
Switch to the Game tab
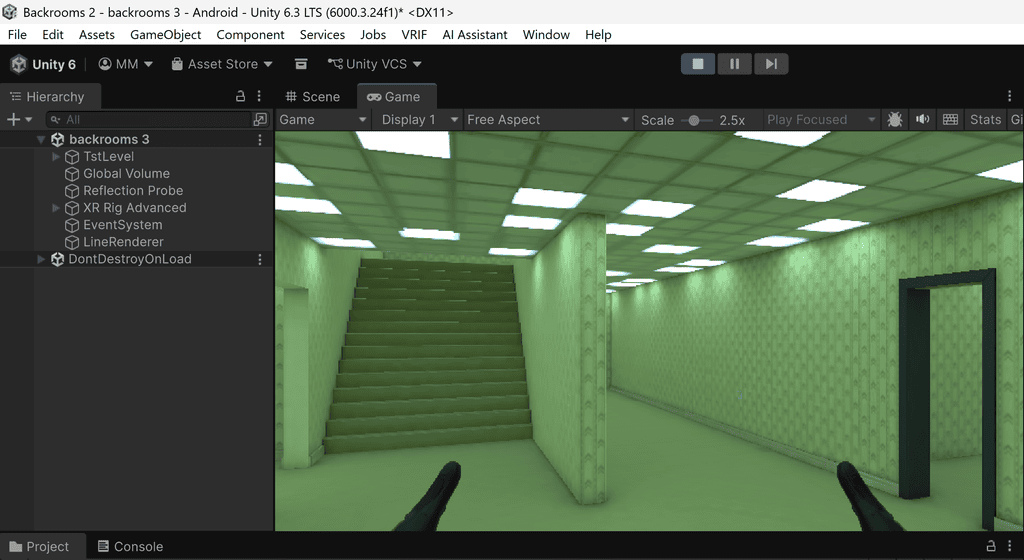(394, 97)
